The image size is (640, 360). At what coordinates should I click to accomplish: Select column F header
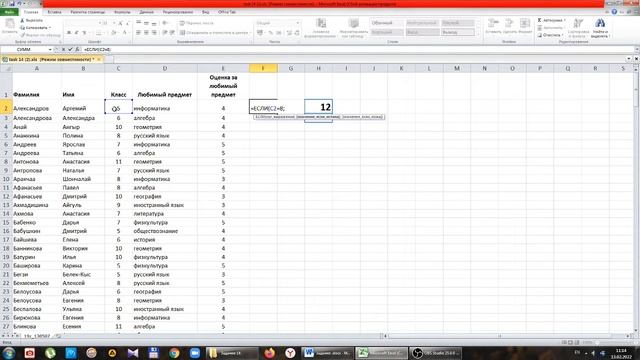[x=263, y=68]
